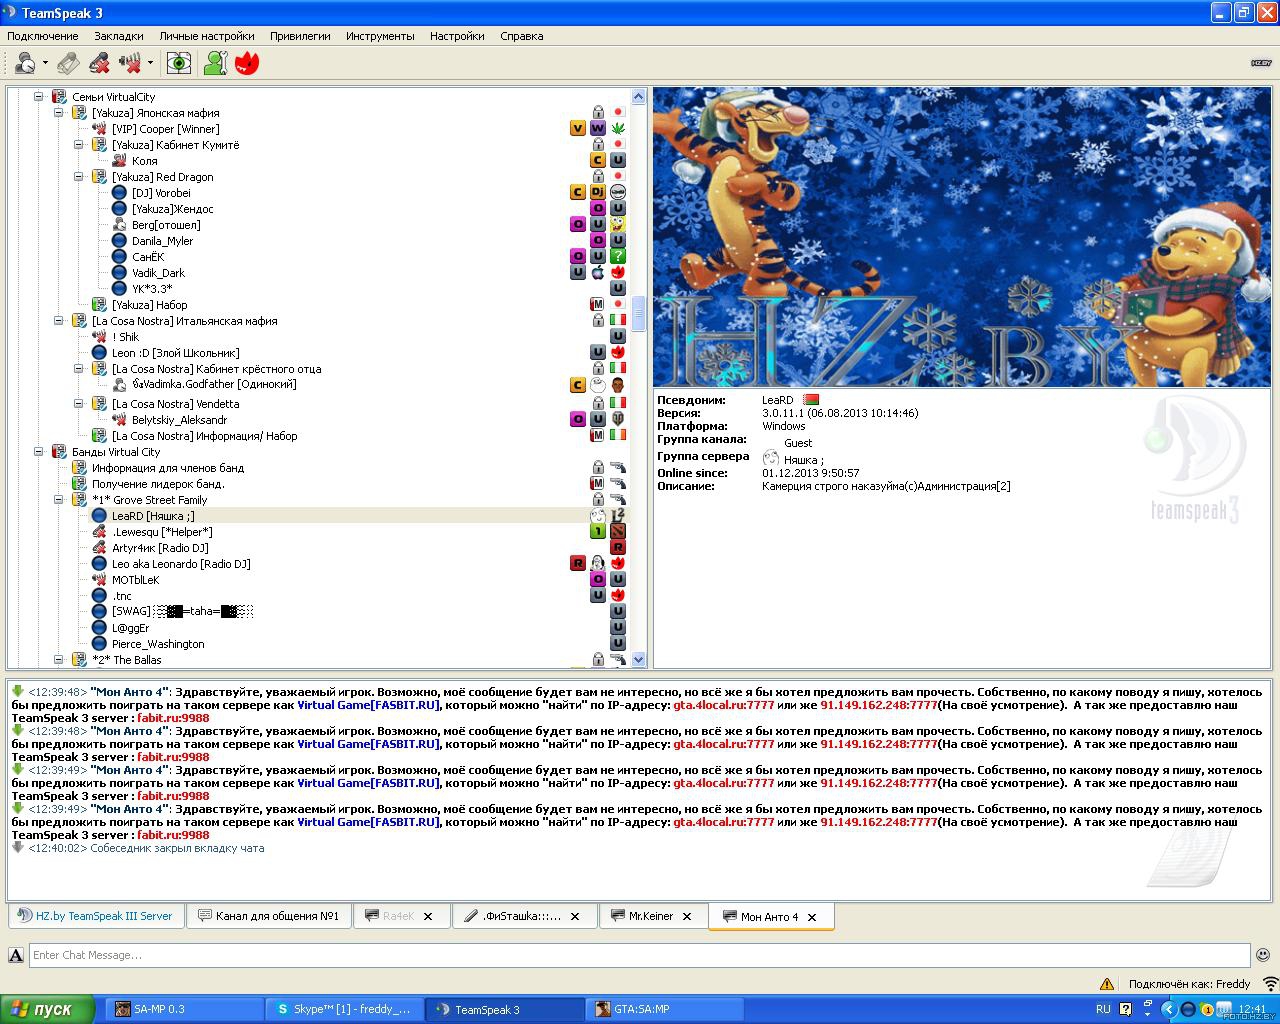Screen dimensions: 1280x1024
Task: Click Italian flag icon on Итальянская мафия row
Action: point(618,321)
